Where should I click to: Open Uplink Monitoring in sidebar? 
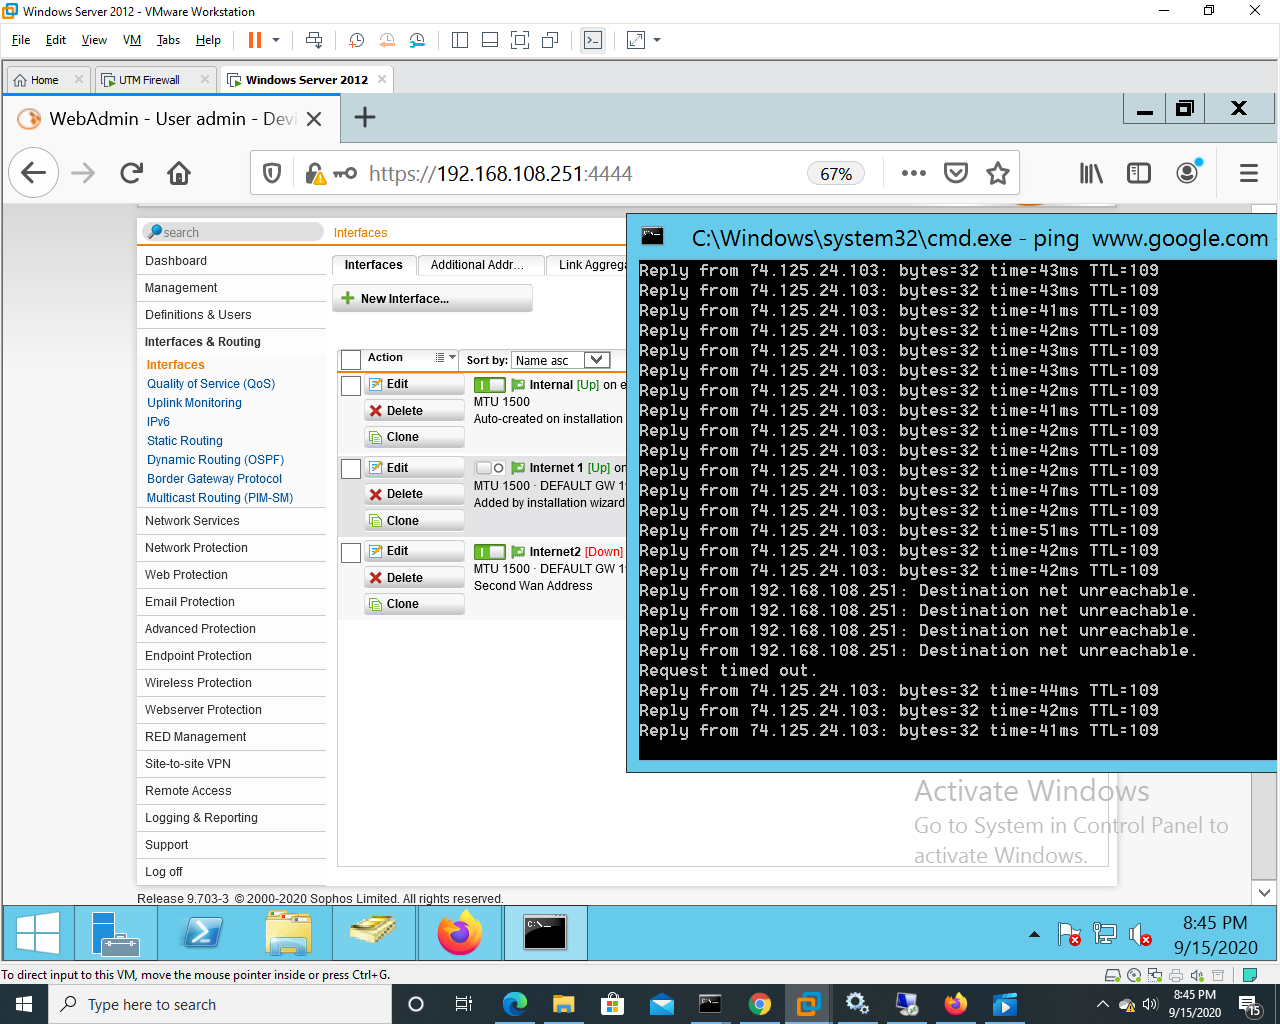point(194,403)
